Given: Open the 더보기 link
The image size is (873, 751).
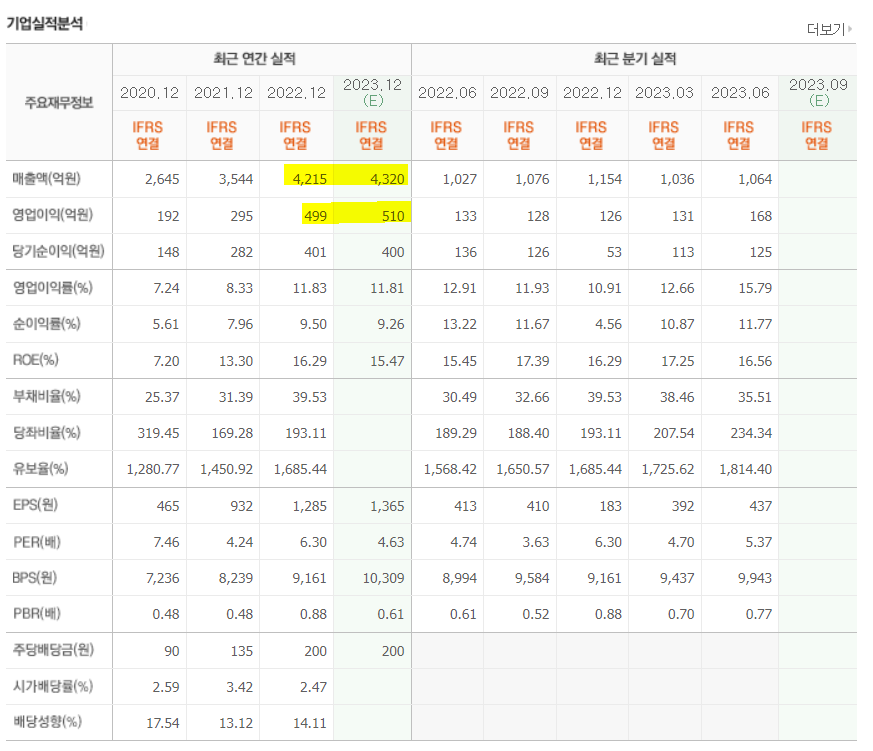Looking at the screenshot, I should (829, 29).
